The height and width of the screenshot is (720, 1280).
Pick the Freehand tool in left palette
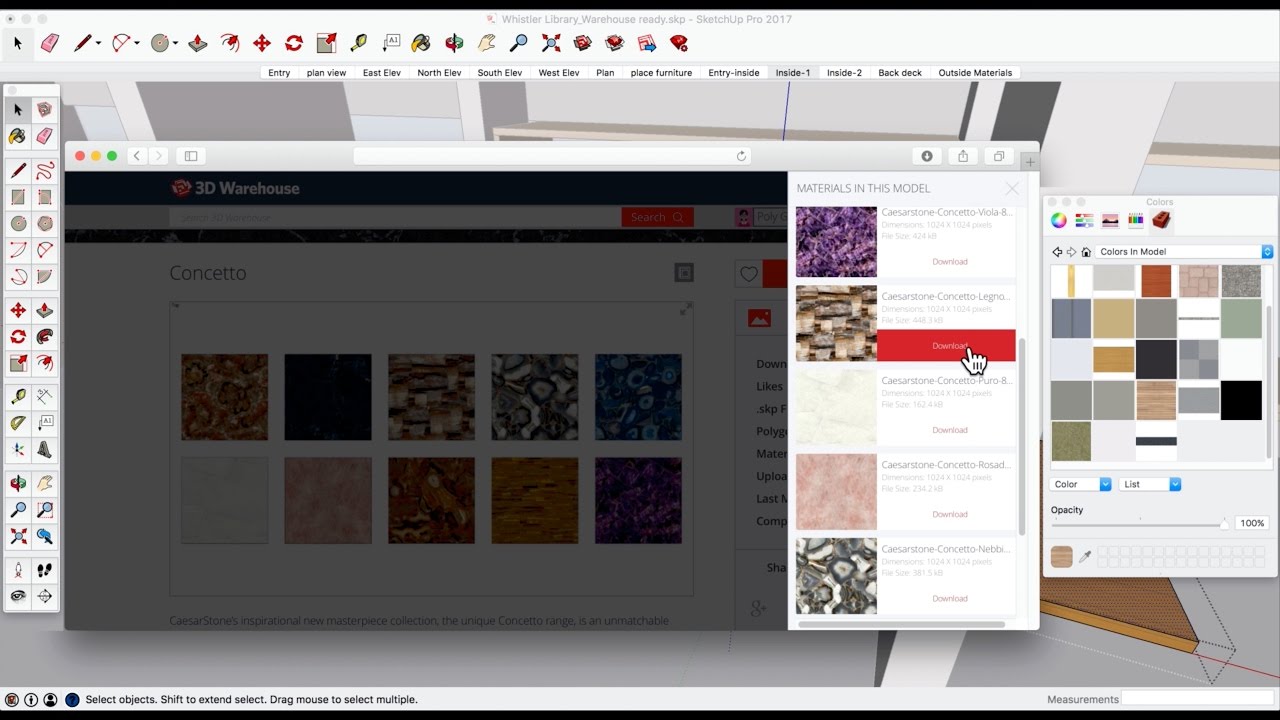44,171
